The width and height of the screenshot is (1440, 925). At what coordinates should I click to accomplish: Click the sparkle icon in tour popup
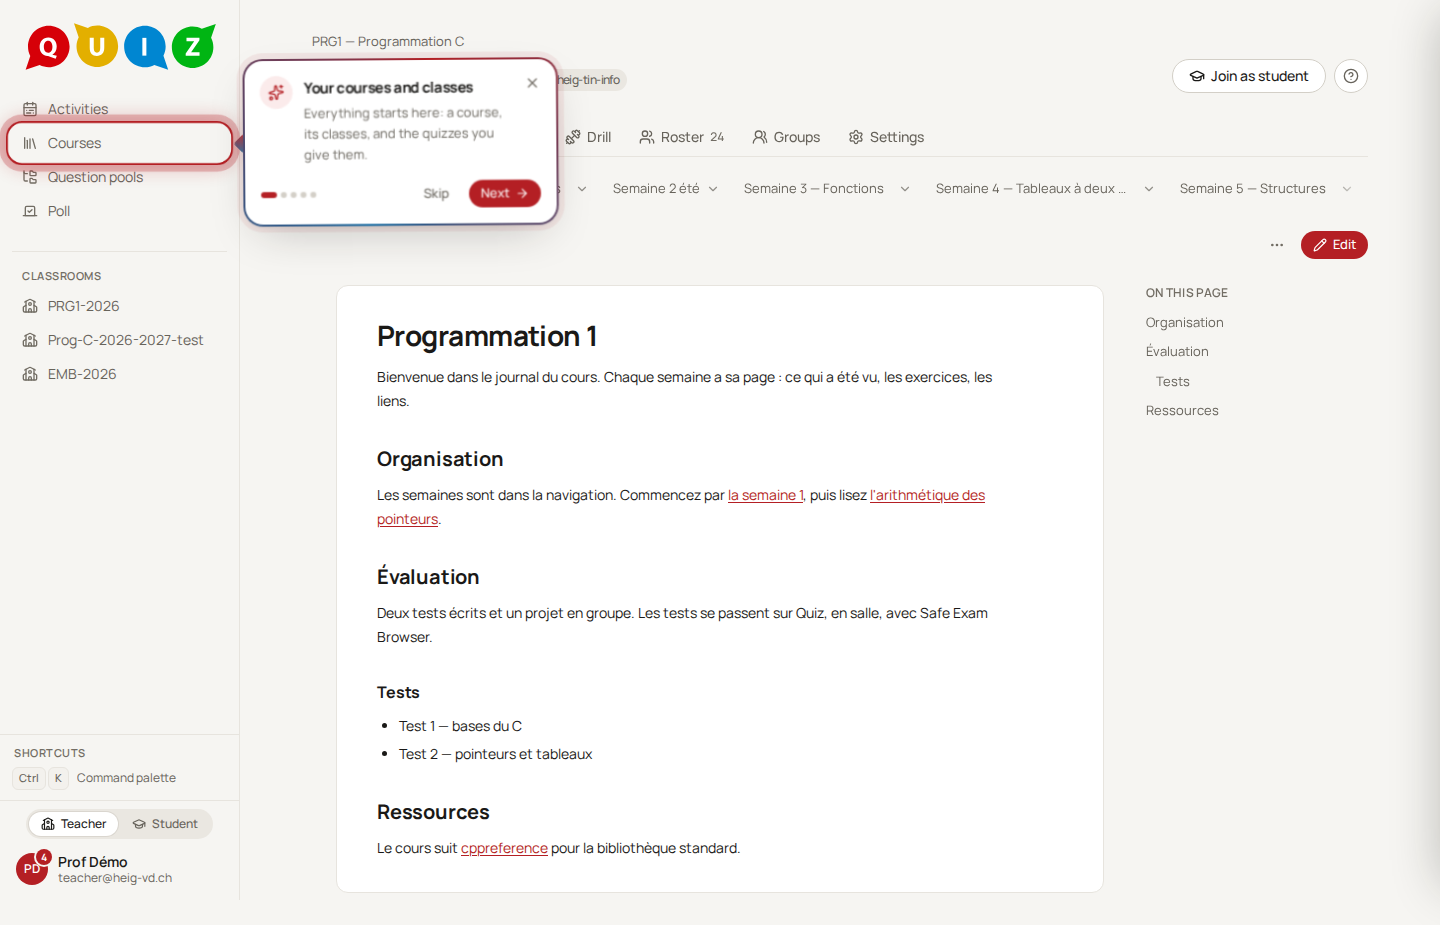pyautogui.click(x=276, y=92)
